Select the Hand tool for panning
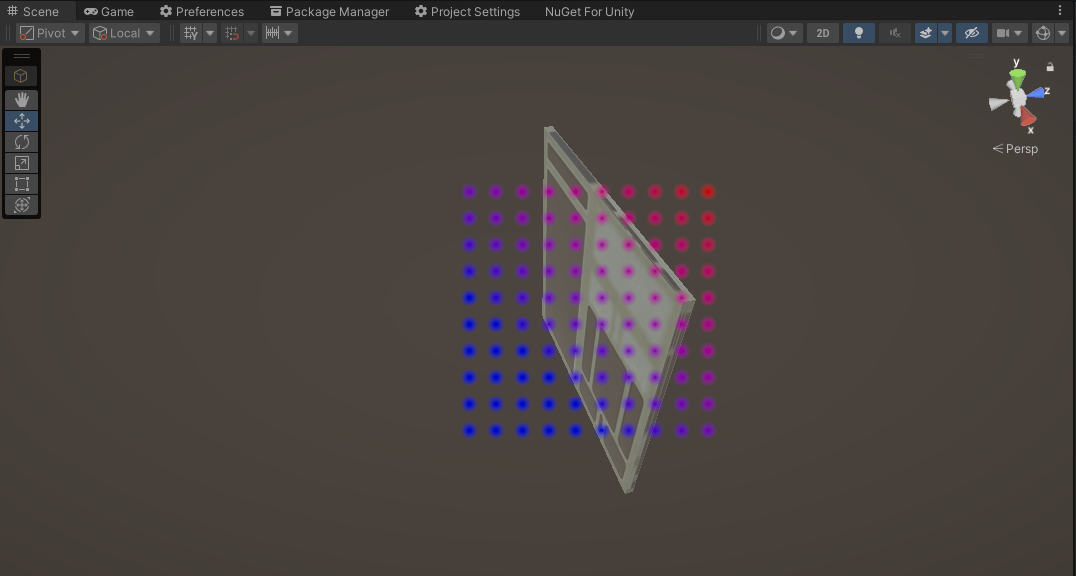The image size is (1076, 576). click(21, 99)
